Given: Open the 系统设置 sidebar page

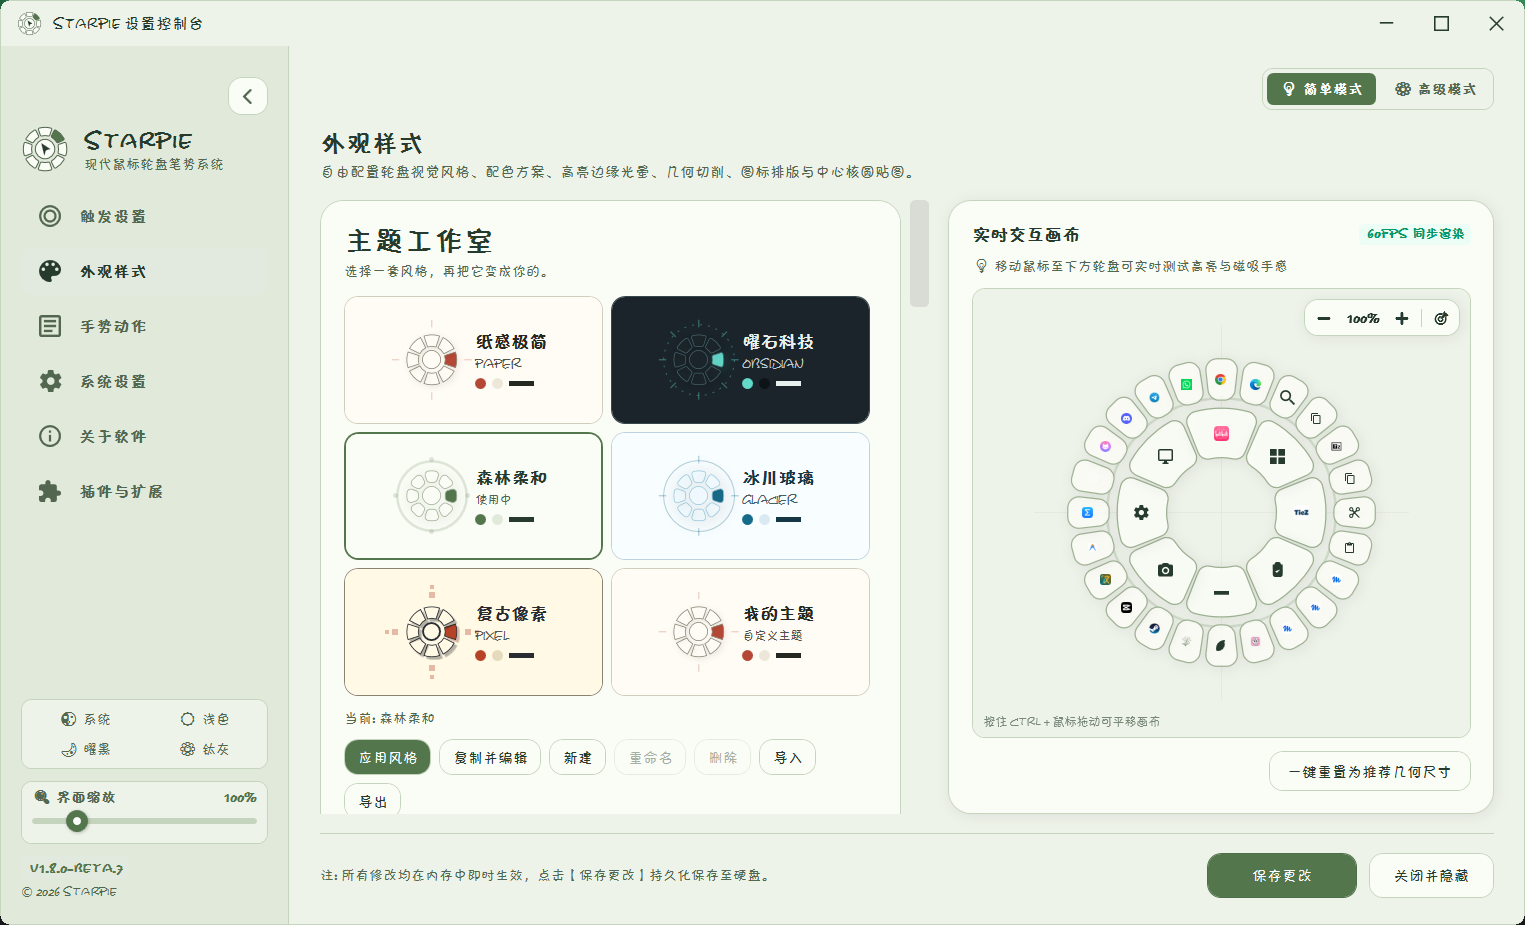Looking at the screenshot, I should pyautogui.click(x=144, y=381).
